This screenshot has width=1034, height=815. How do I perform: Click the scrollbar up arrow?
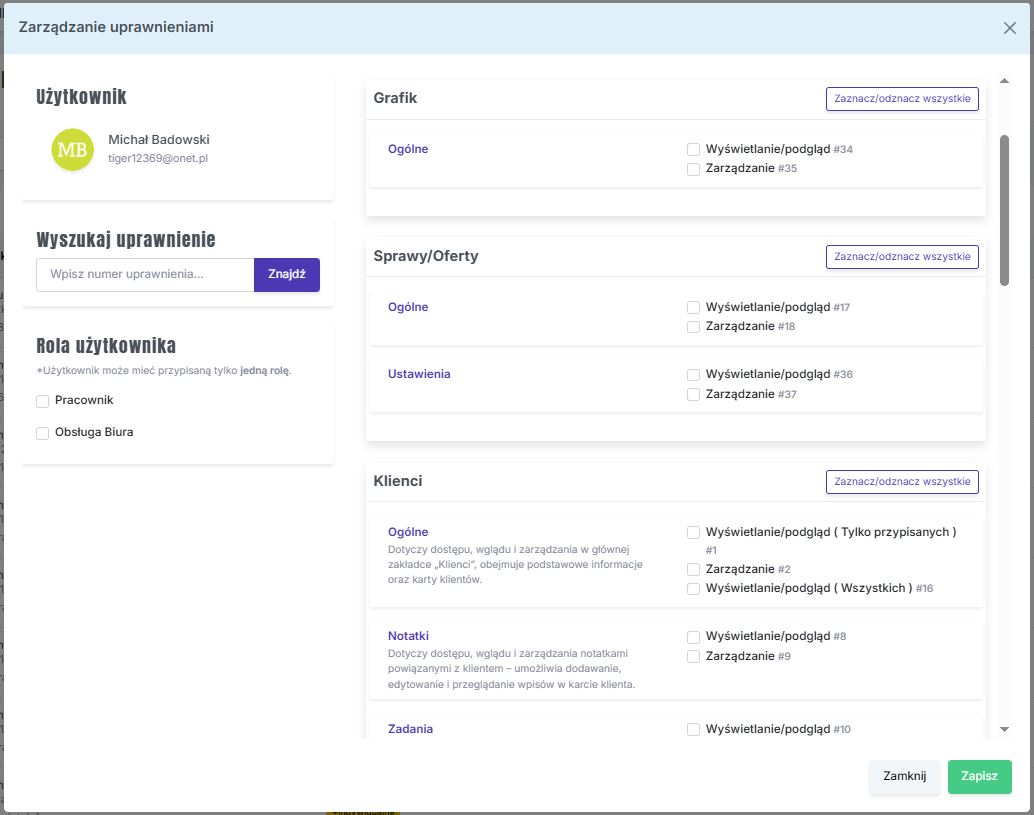(x=1004, y=81)
